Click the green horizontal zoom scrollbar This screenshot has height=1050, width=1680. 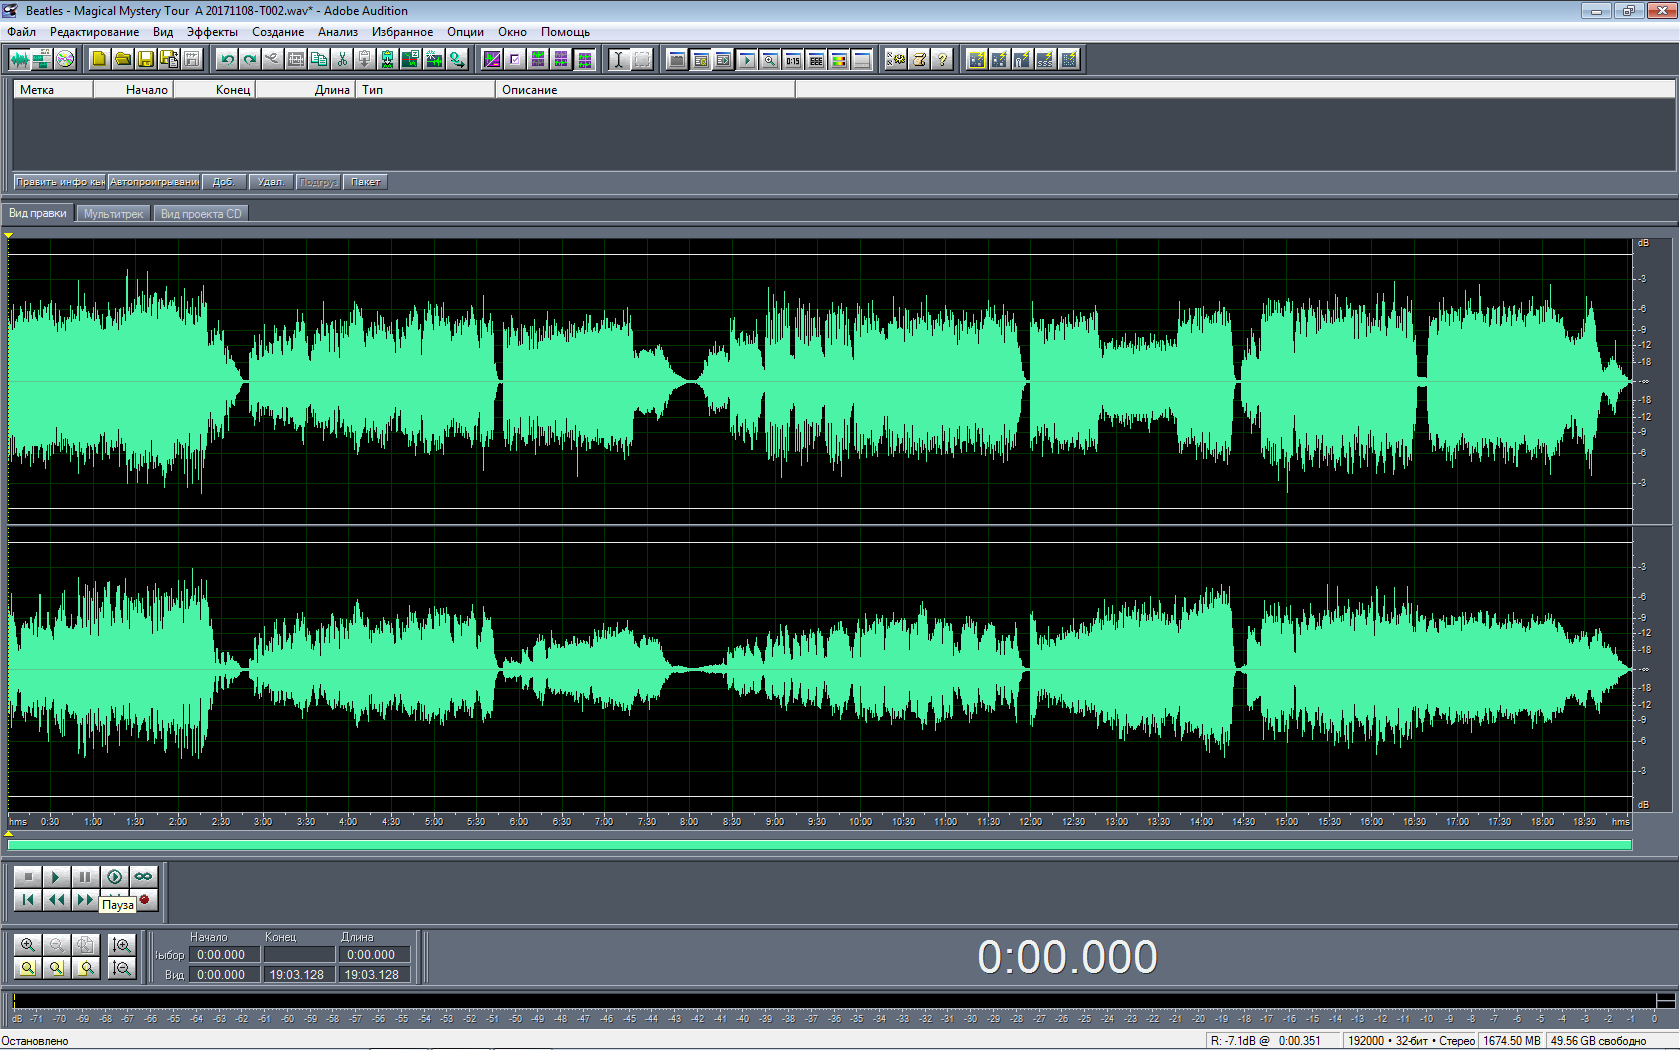(820, 845)
